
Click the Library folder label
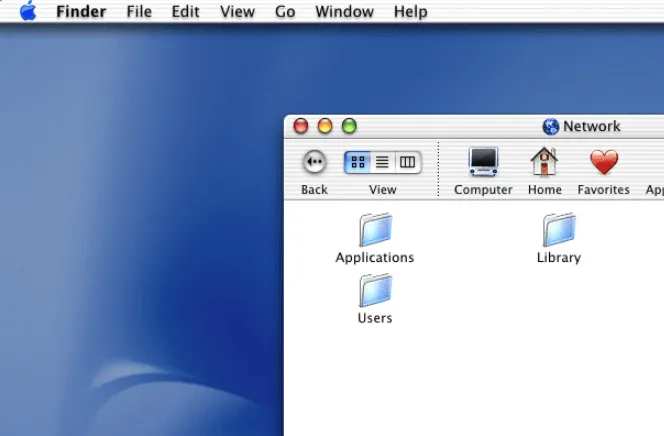[x=559, y=257]
